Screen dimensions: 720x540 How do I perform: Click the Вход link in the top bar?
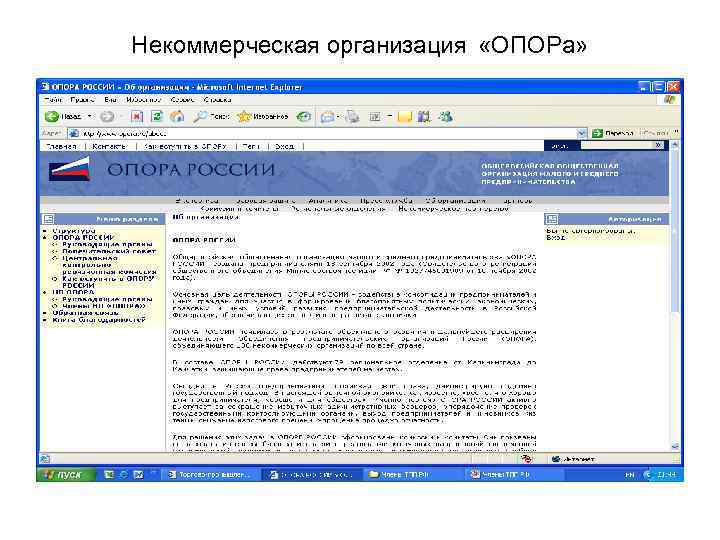(284, 146)
